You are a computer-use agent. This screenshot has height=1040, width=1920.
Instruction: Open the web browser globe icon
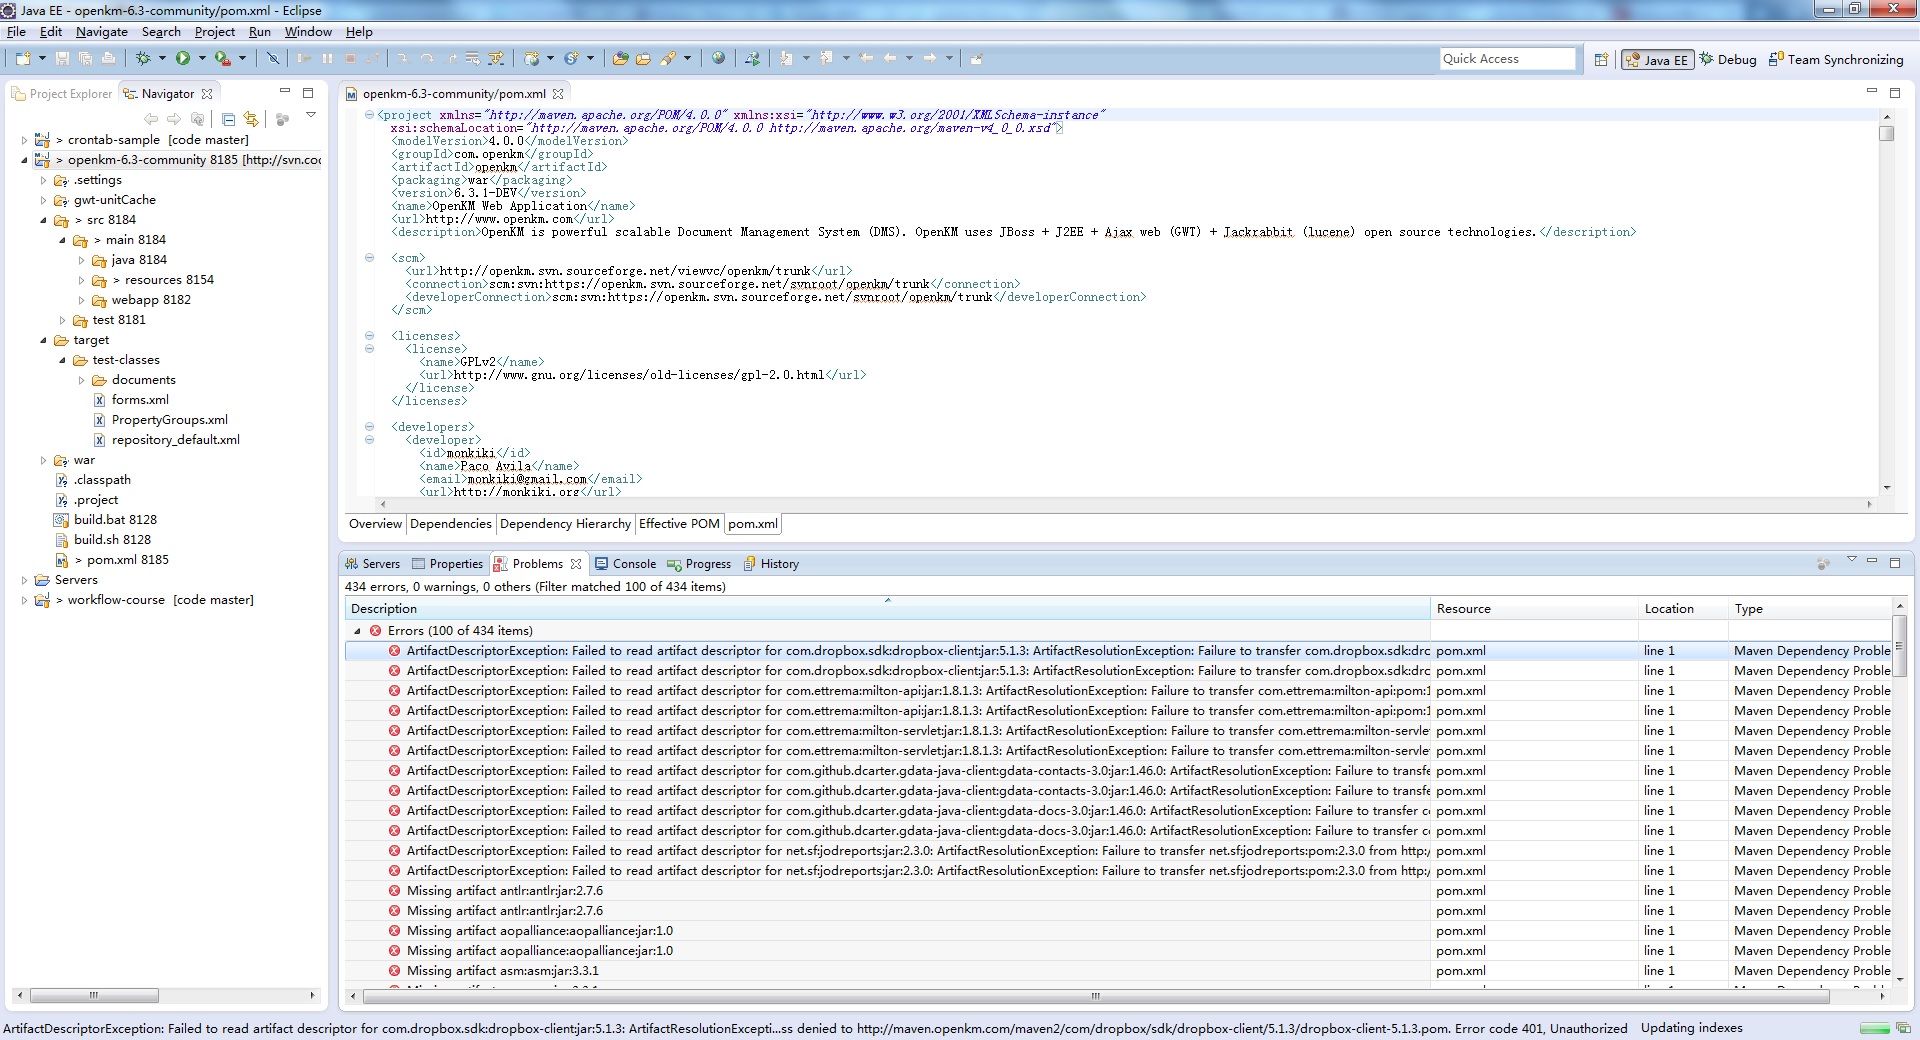pyautogui.click(x=718, y=59)
